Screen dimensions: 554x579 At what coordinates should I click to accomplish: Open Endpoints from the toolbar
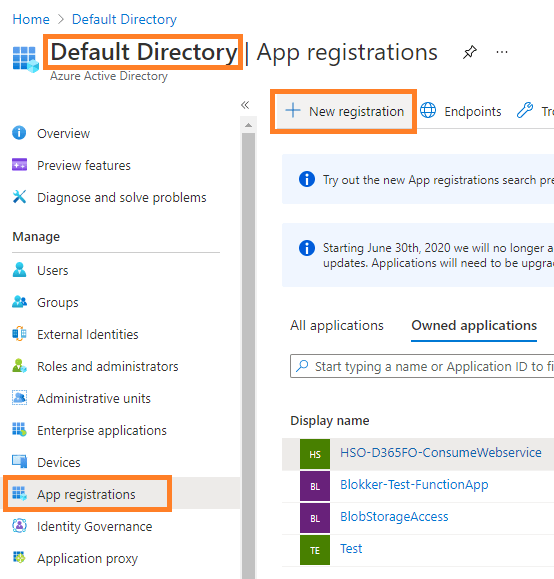tap(461, 111)
